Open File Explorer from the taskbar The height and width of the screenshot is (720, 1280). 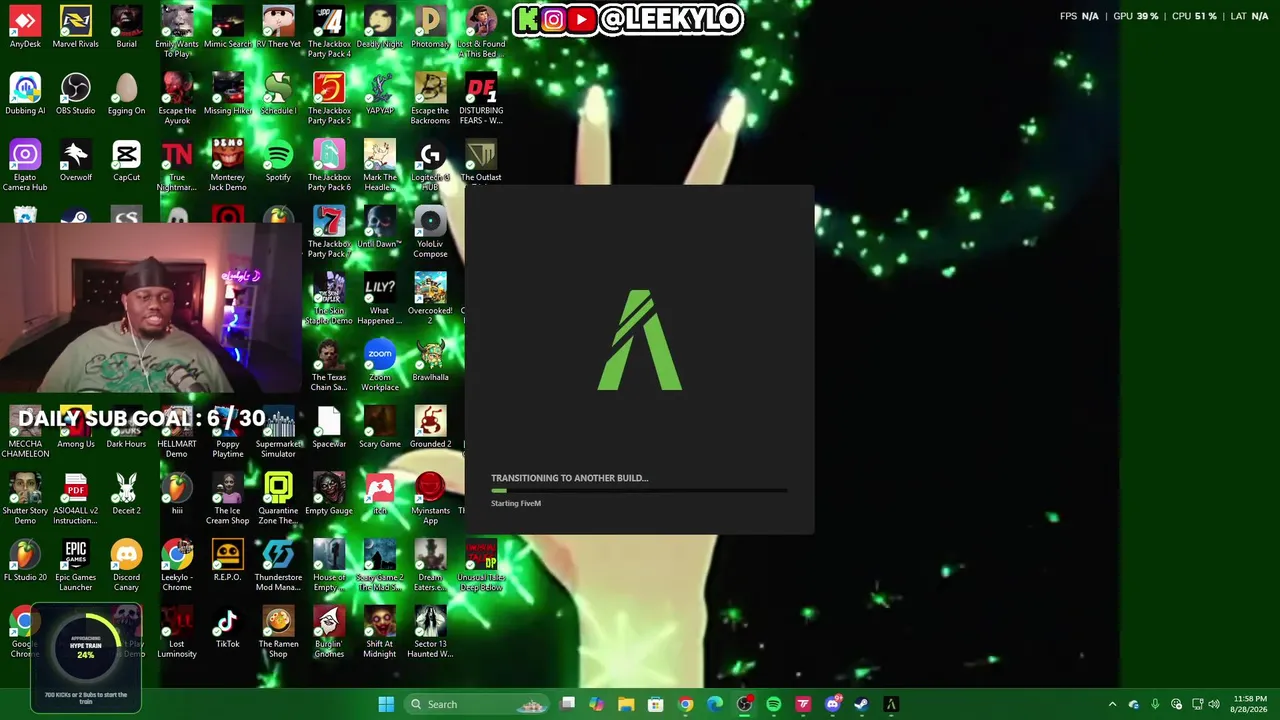(626, 704)
